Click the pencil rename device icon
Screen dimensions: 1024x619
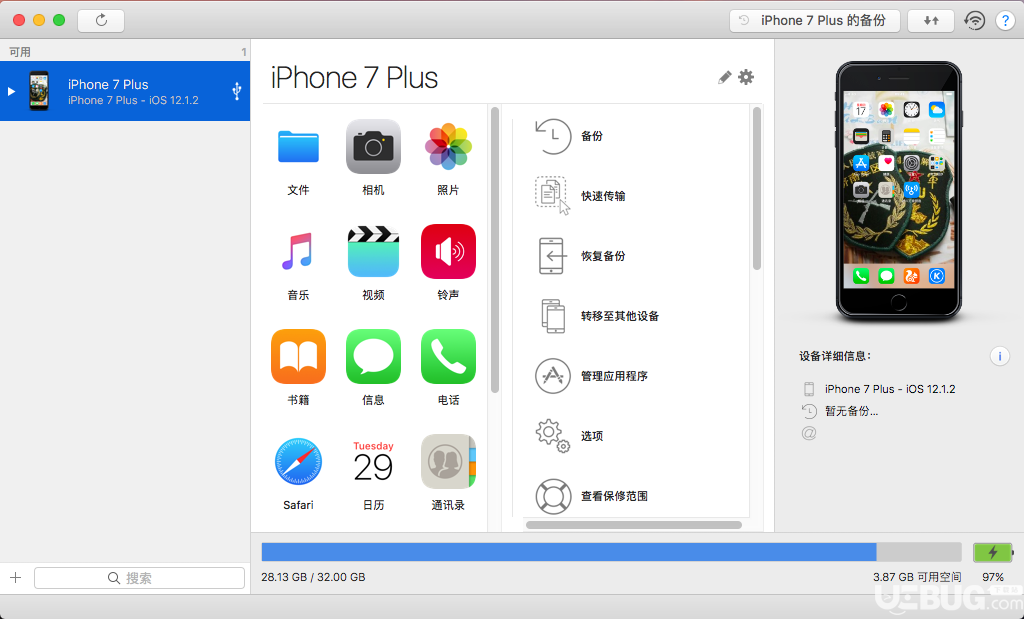[x=724, y=78]
